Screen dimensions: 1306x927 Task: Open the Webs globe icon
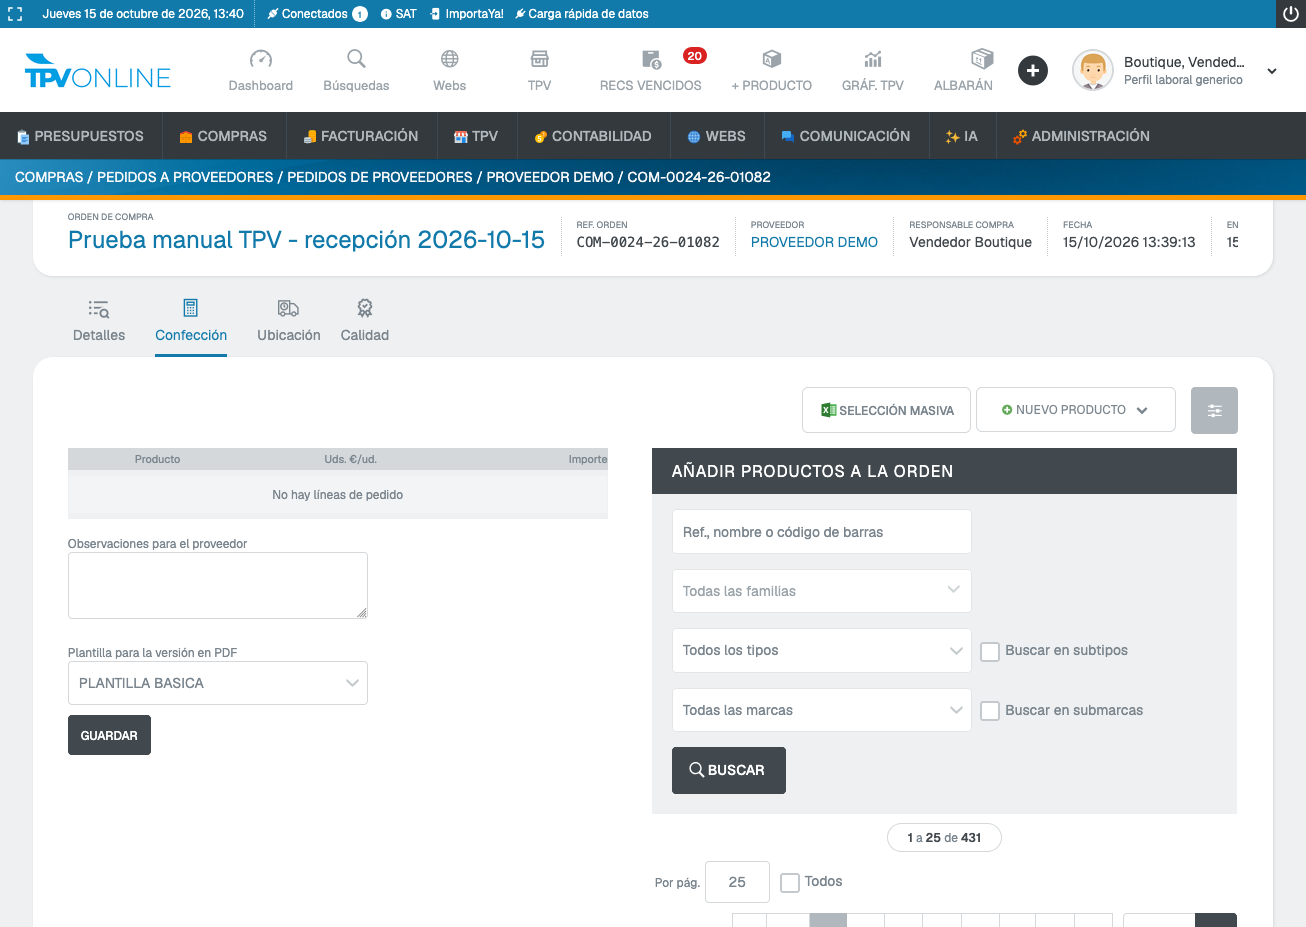[x=450, y=59]
